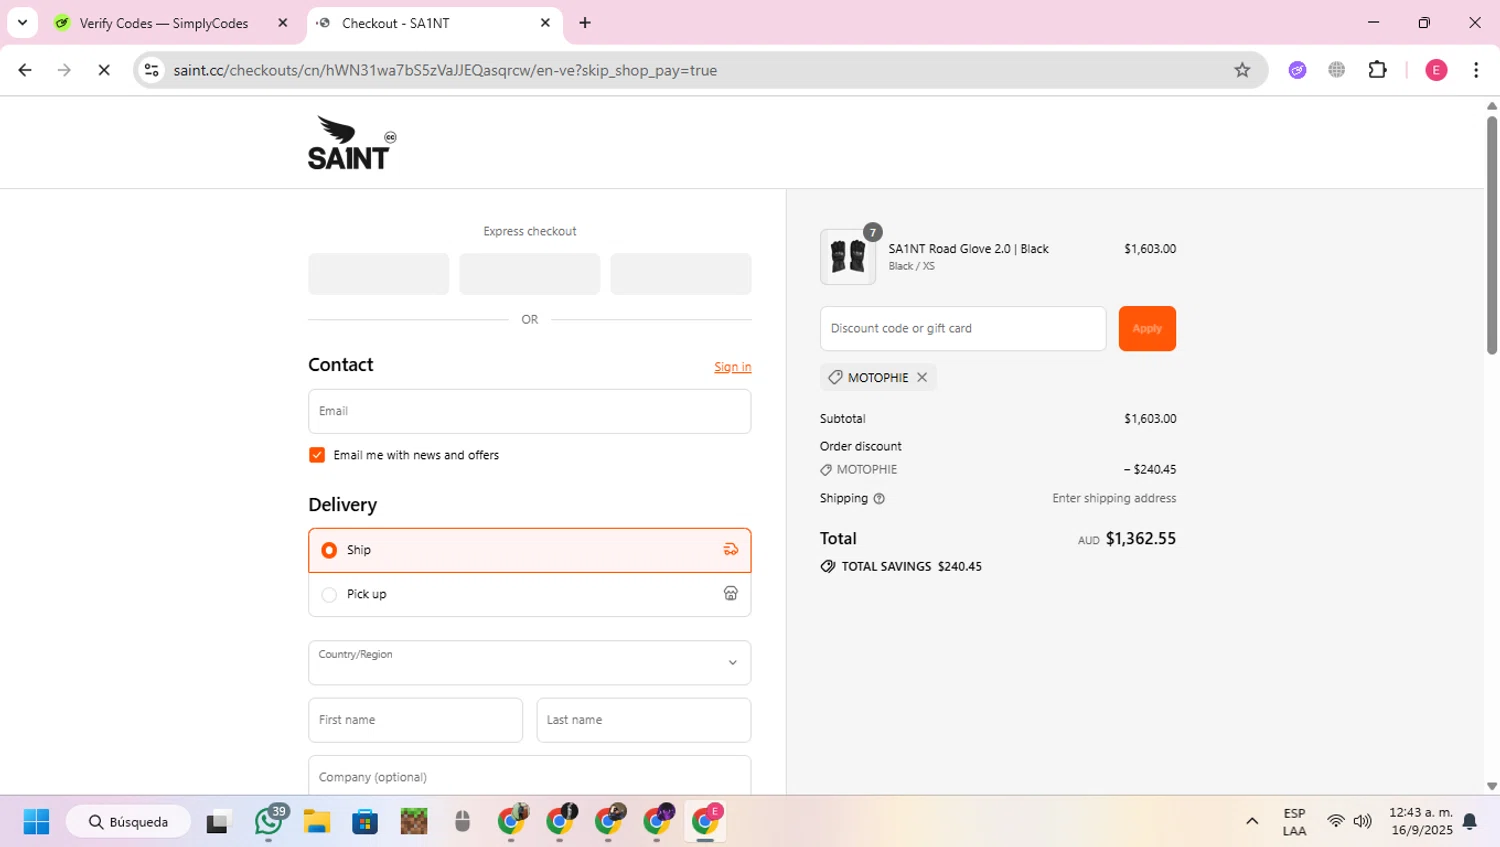
Task: Open WhatsApp from the taskbar
Action: click(x=268, y=822)
